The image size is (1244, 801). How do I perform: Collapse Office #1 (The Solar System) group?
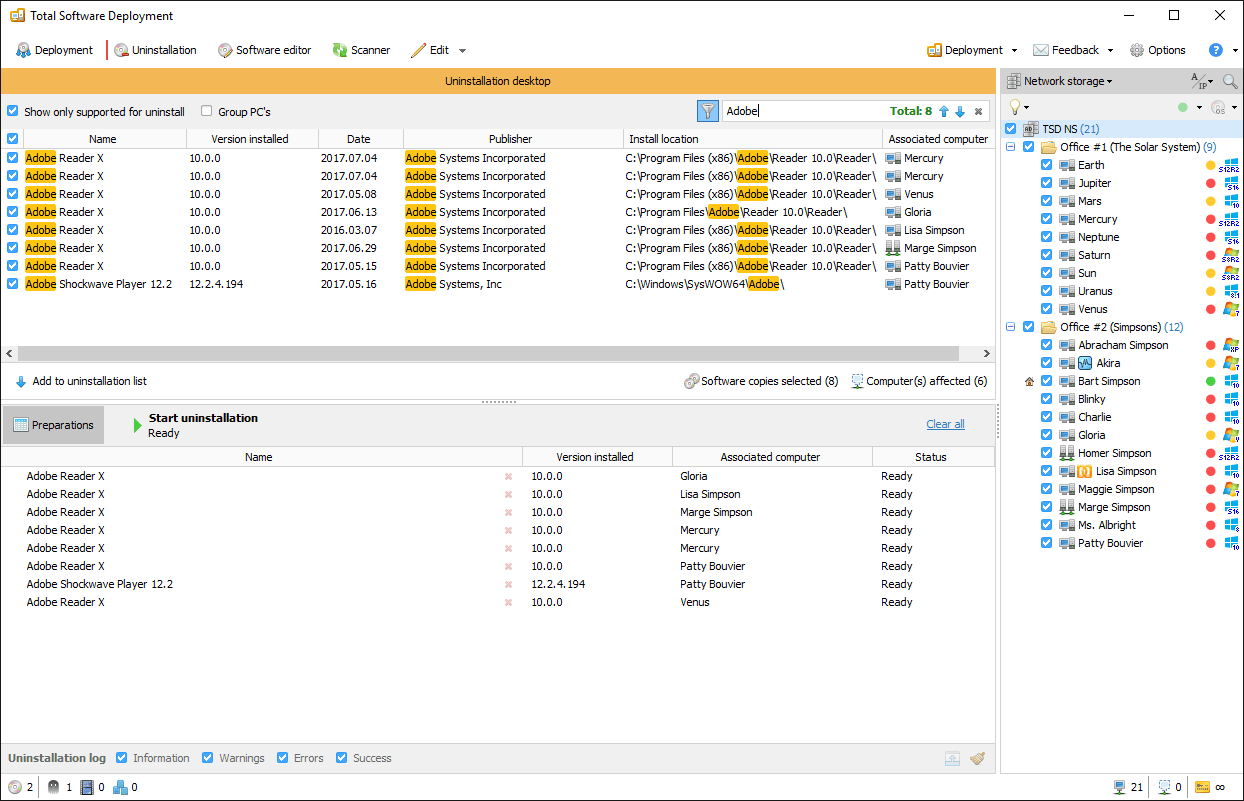point(1011,147)
